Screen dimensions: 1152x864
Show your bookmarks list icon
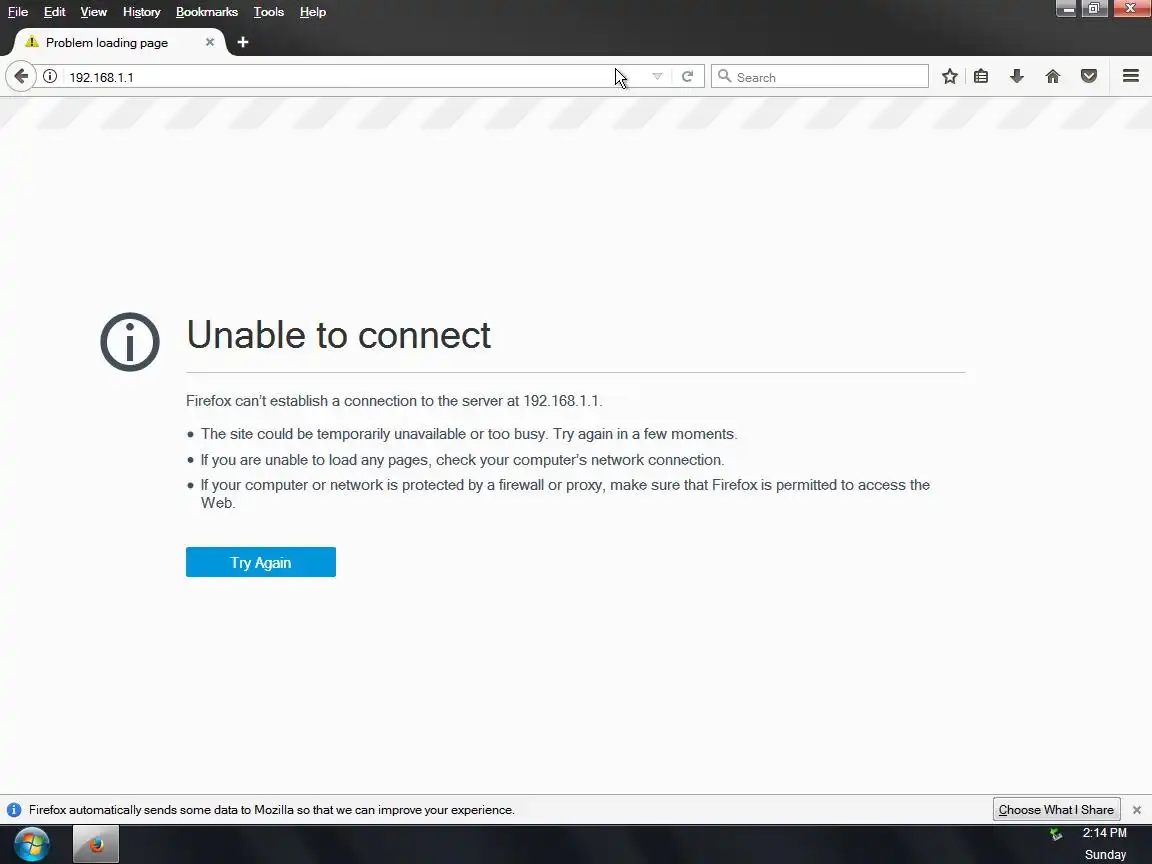[981, 76]
